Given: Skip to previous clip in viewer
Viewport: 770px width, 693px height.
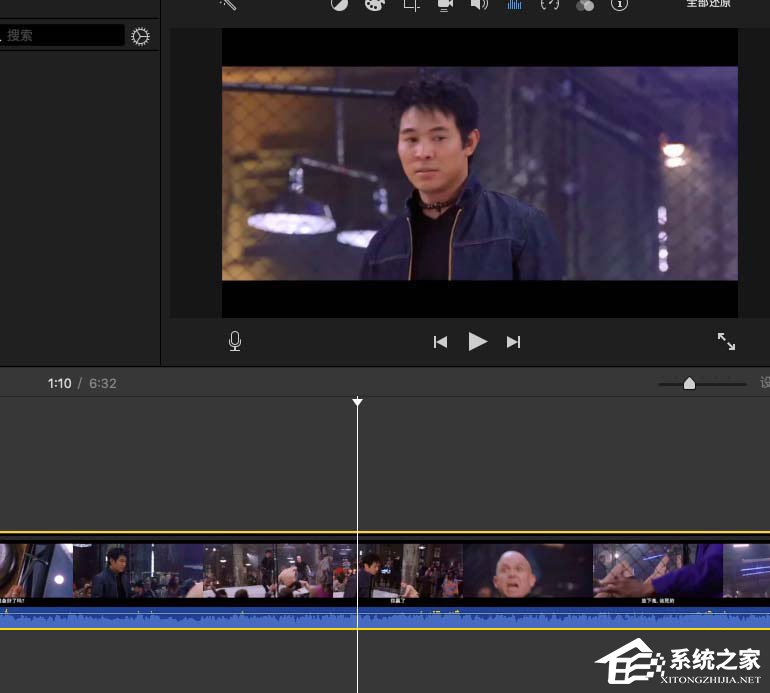Looking at the screenshot, I should click(440, 342).
